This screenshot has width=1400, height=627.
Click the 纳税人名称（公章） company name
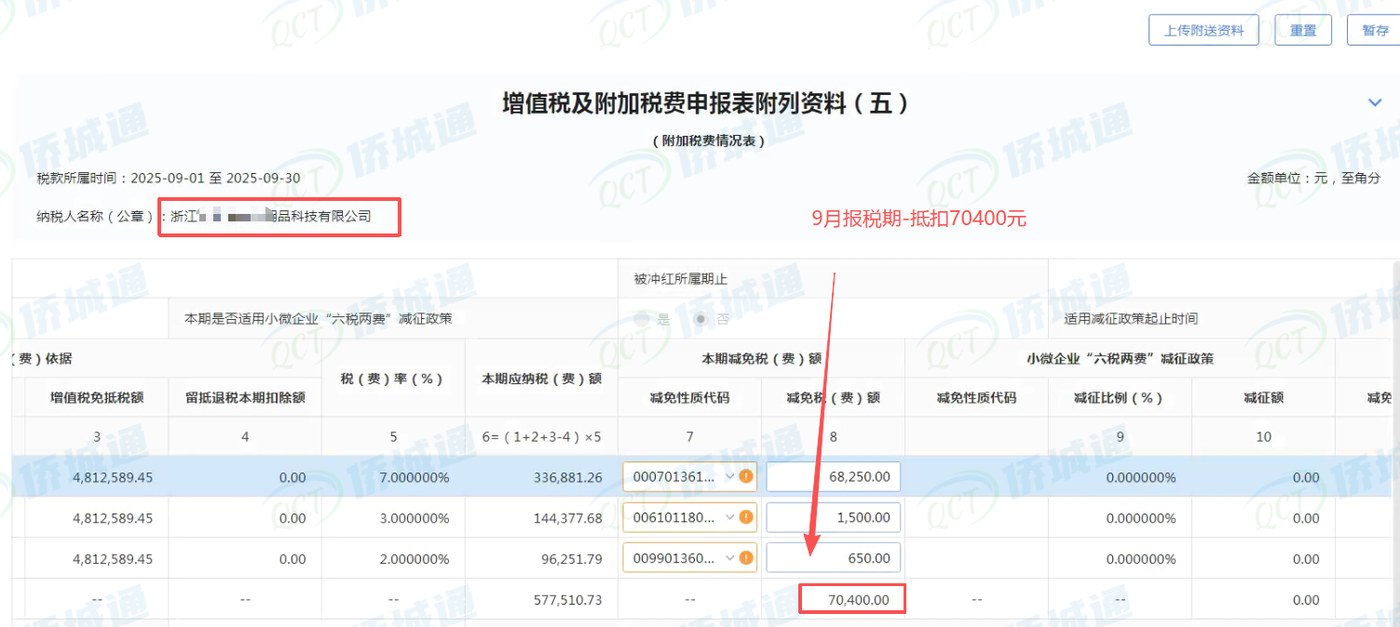pos(271,215)
